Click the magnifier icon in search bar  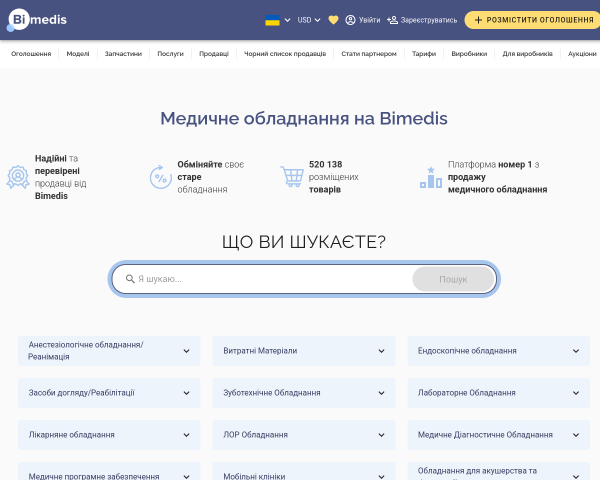point(130,279)
